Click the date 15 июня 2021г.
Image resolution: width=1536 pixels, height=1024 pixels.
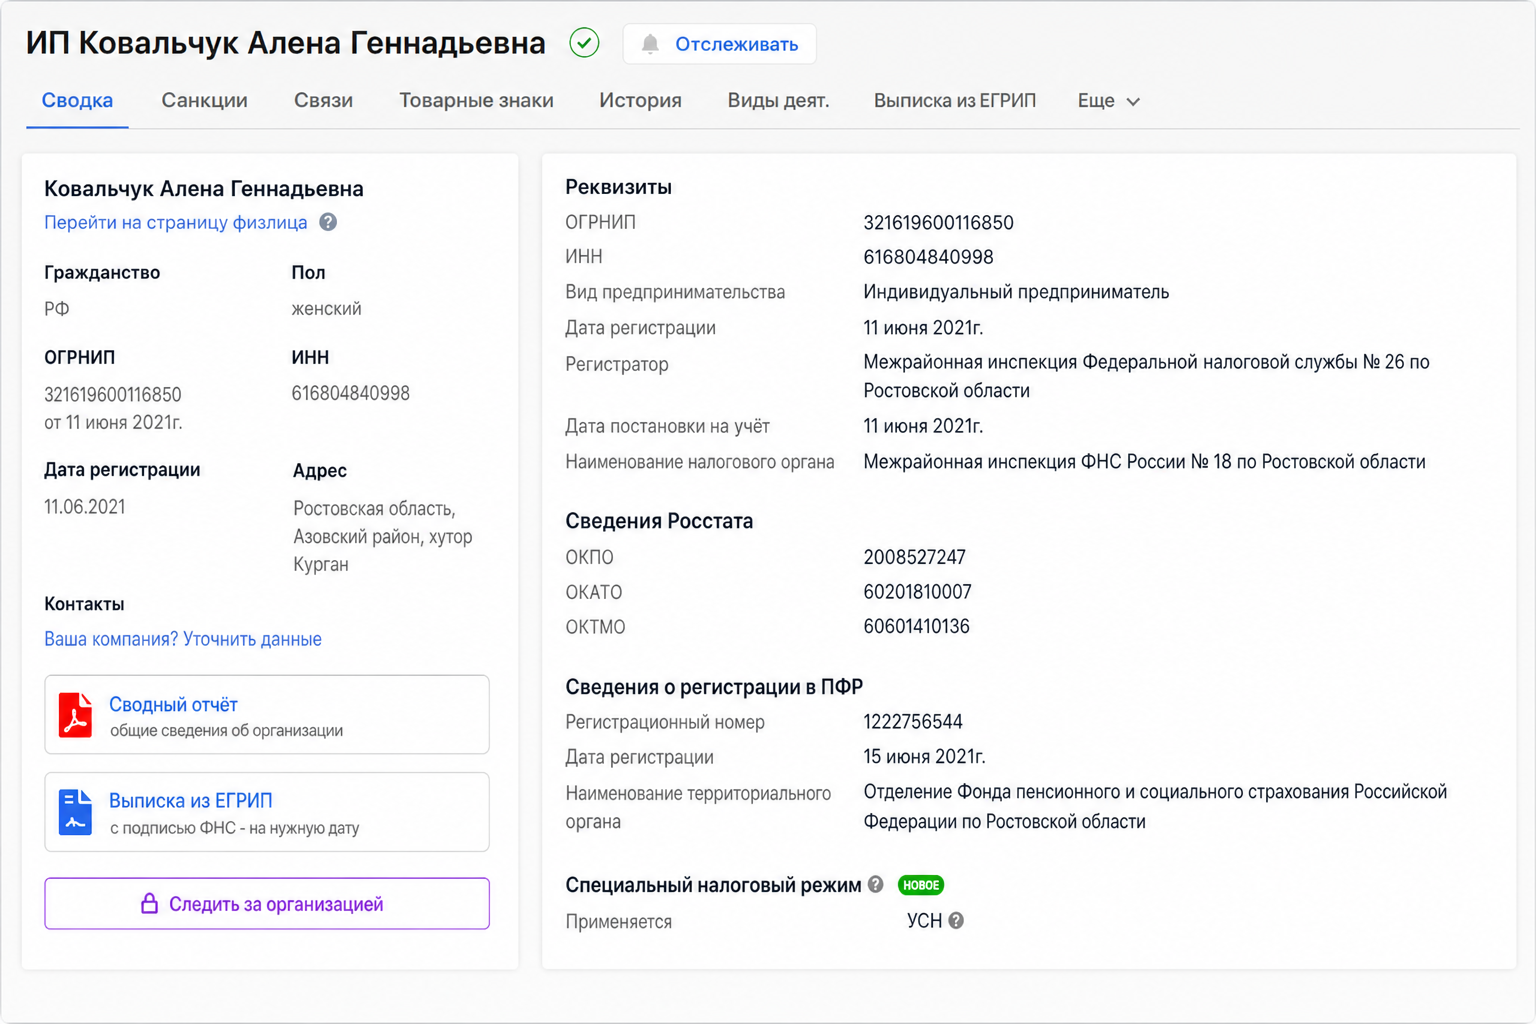pyautogui.click(x=924, y=757)
